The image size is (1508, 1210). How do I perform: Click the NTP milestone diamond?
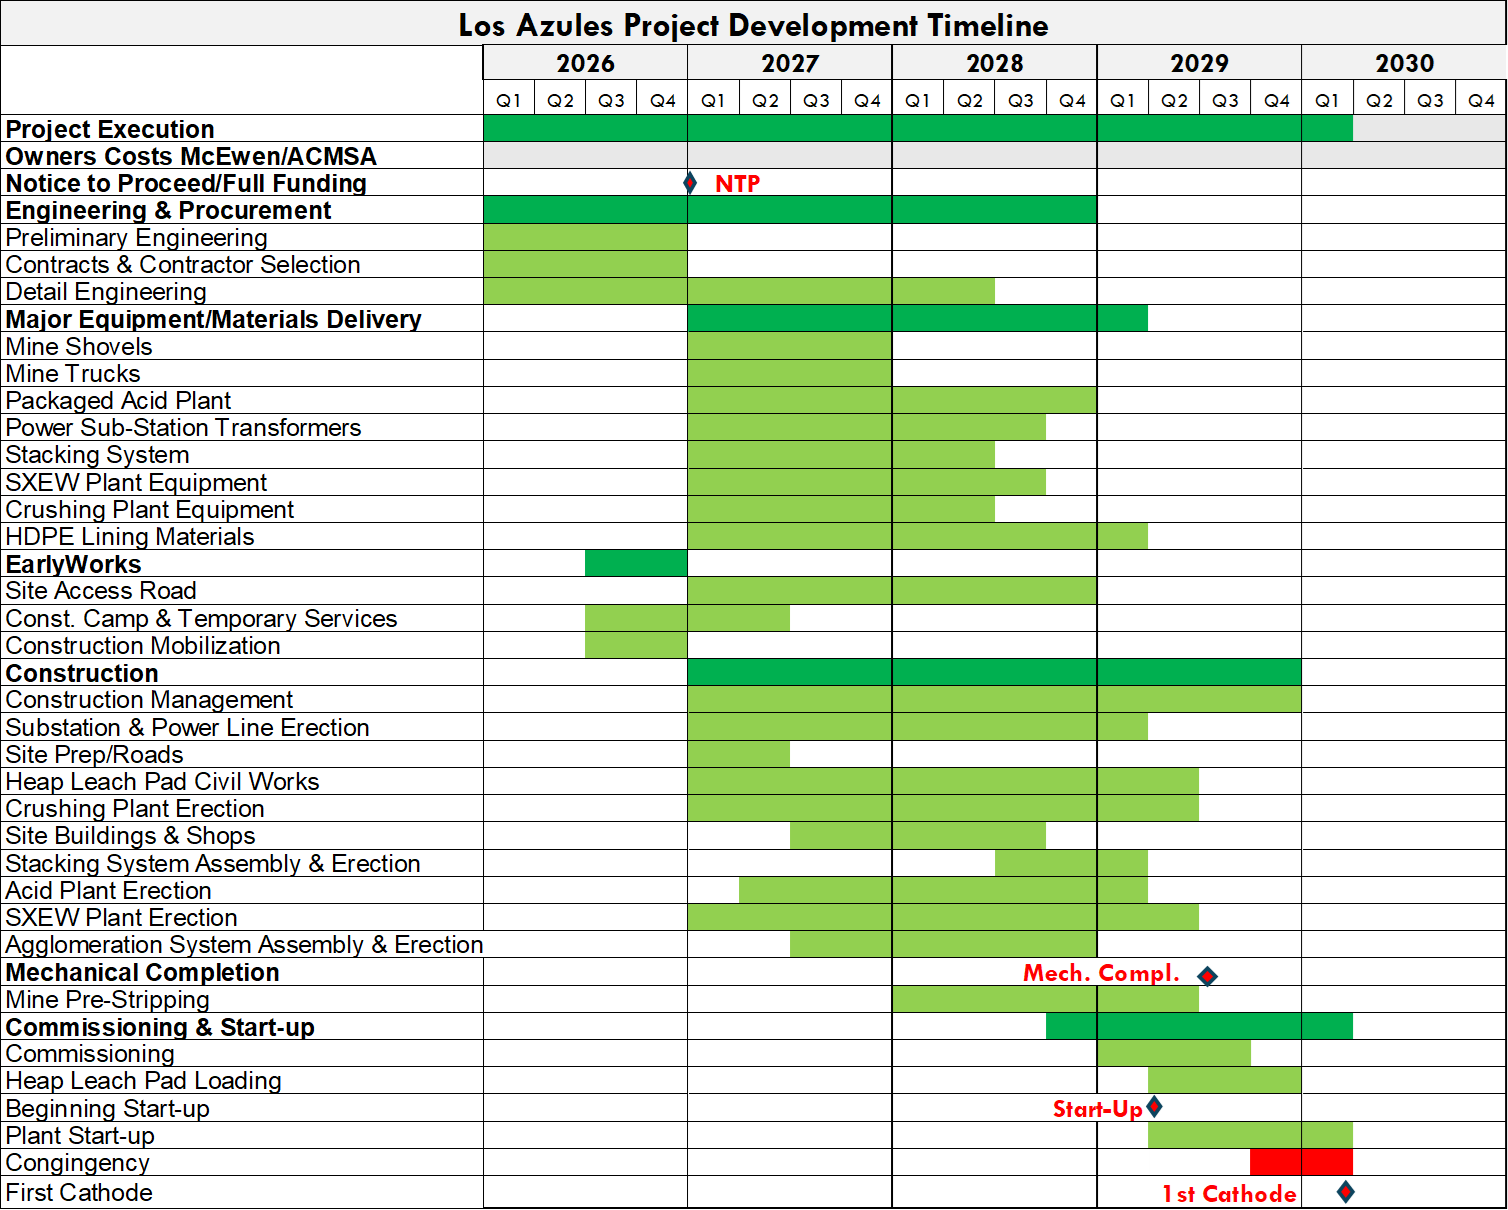point(690,183)
